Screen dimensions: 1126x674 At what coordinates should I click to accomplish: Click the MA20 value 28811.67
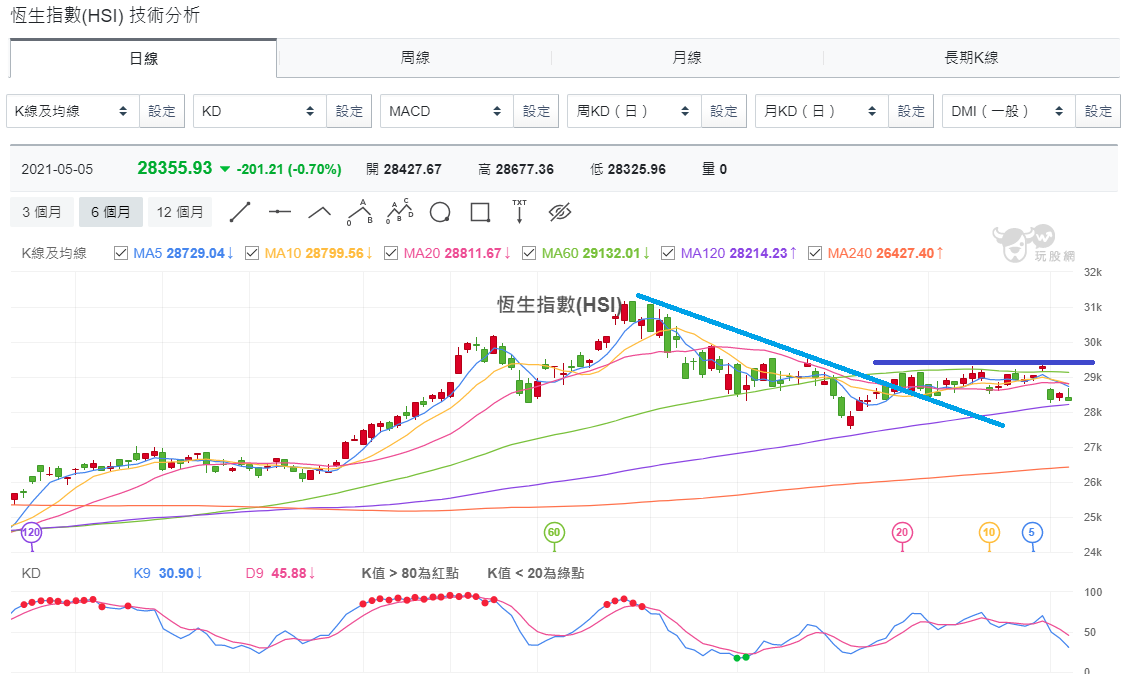coord(473,253)
